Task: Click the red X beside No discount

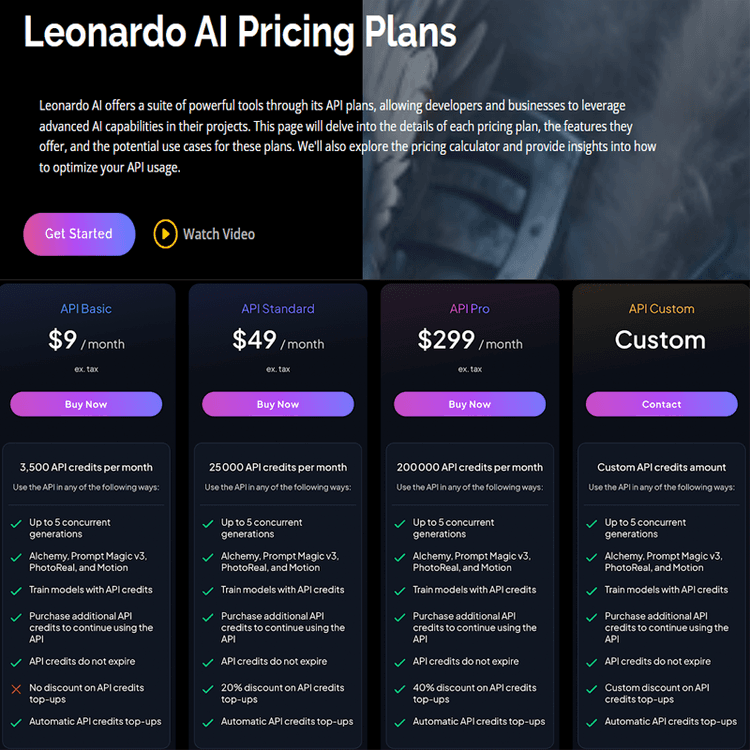Action: coord(16,689)
